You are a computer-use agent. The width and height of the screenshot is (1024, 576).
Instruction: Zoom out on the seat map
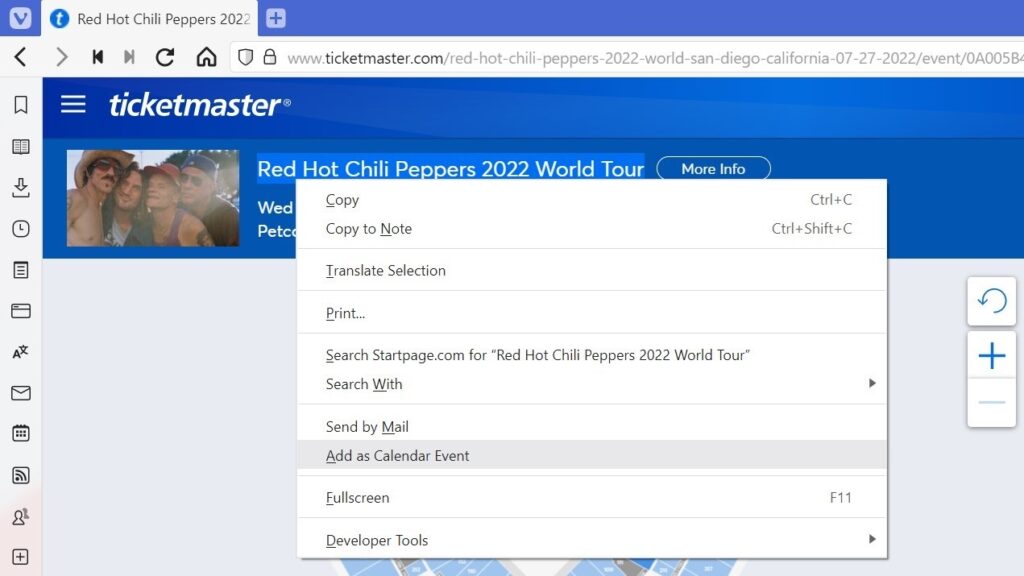991,402
